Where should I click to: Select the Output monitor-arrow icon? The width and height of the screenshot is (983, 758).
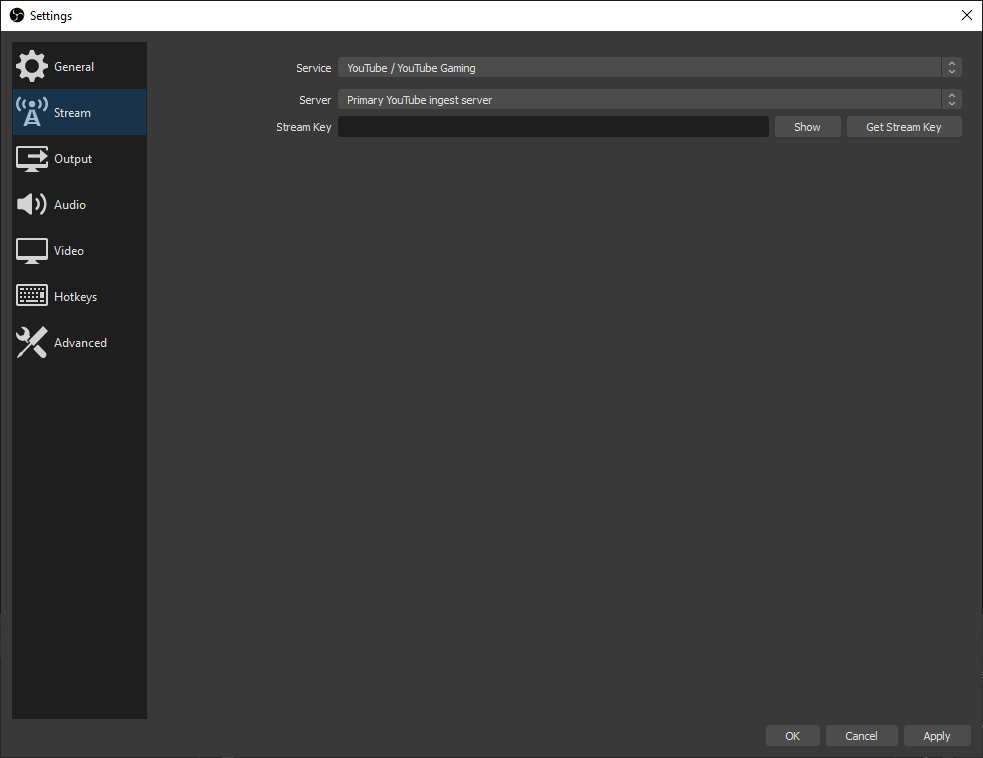(x=31, y=158)
